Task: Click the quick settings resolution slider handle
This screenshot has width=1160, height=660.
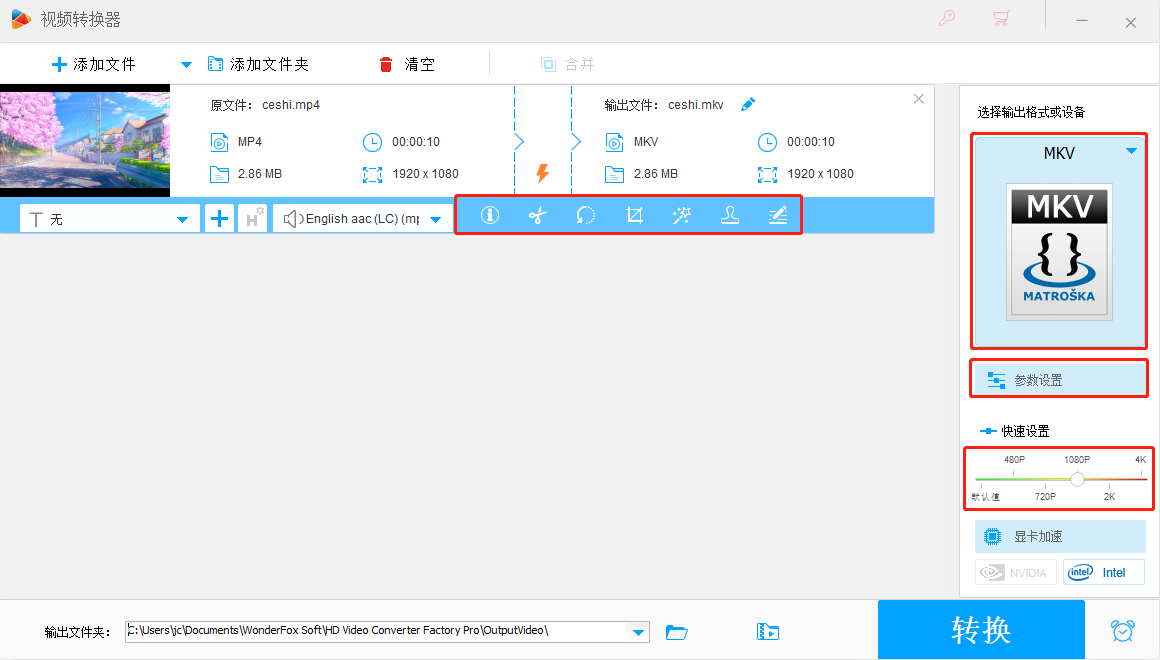Action: click(x=1077, y=479)
